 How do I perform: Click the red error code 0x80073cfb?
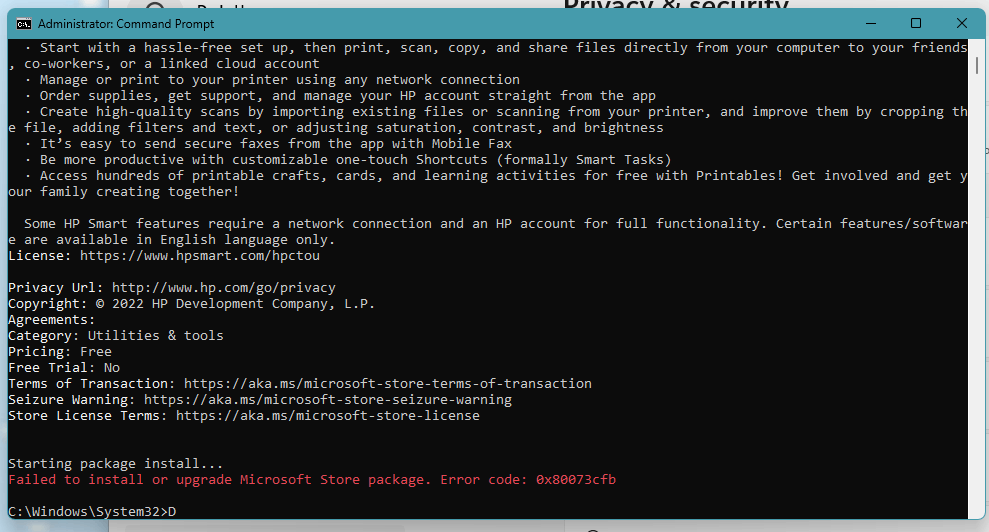[576, 480]
